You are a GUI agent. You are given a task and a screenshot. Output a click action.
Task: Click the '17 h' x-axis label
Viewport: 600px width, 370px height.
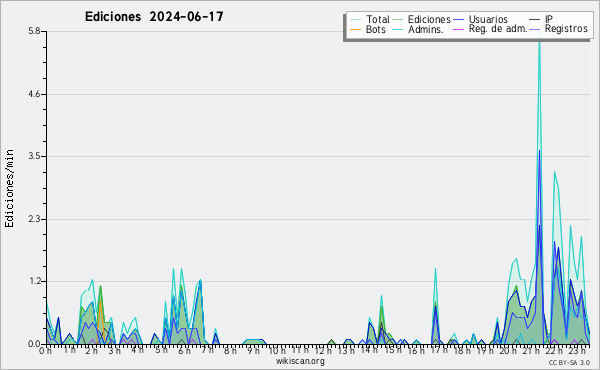coord(439,351)
